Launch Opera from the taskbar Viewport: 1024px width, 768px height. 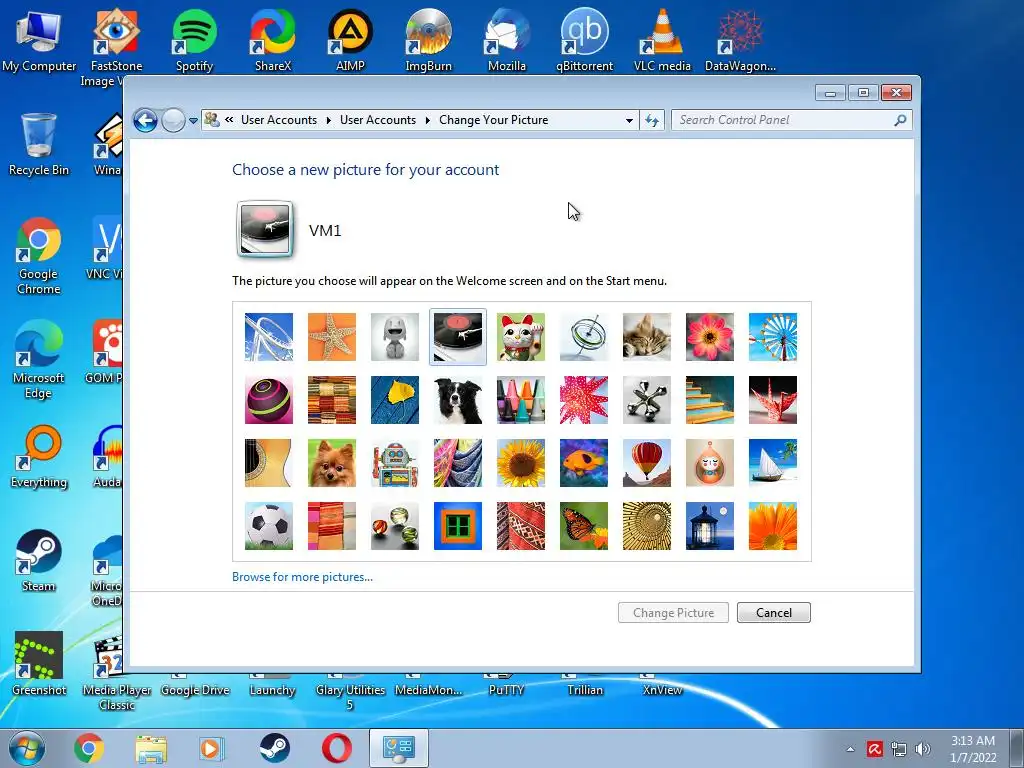337,748
